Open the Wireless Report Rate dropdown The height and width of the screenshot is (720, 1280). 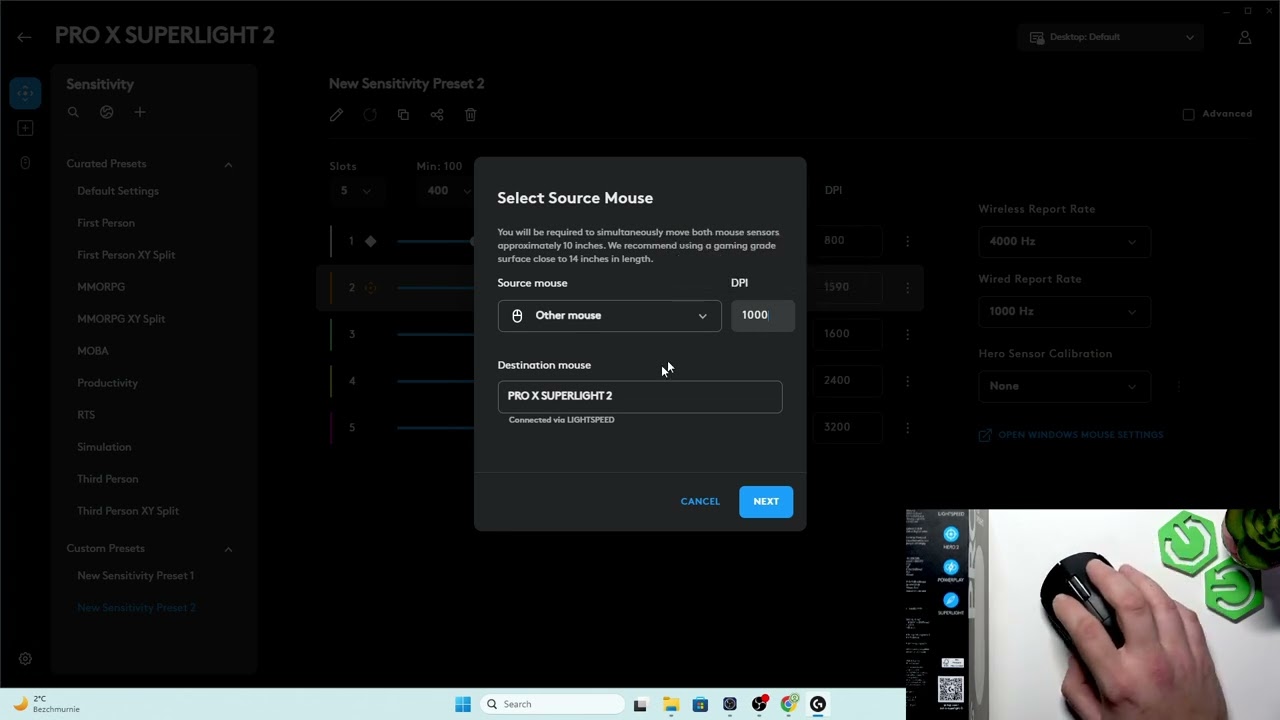pos(1064,241)
